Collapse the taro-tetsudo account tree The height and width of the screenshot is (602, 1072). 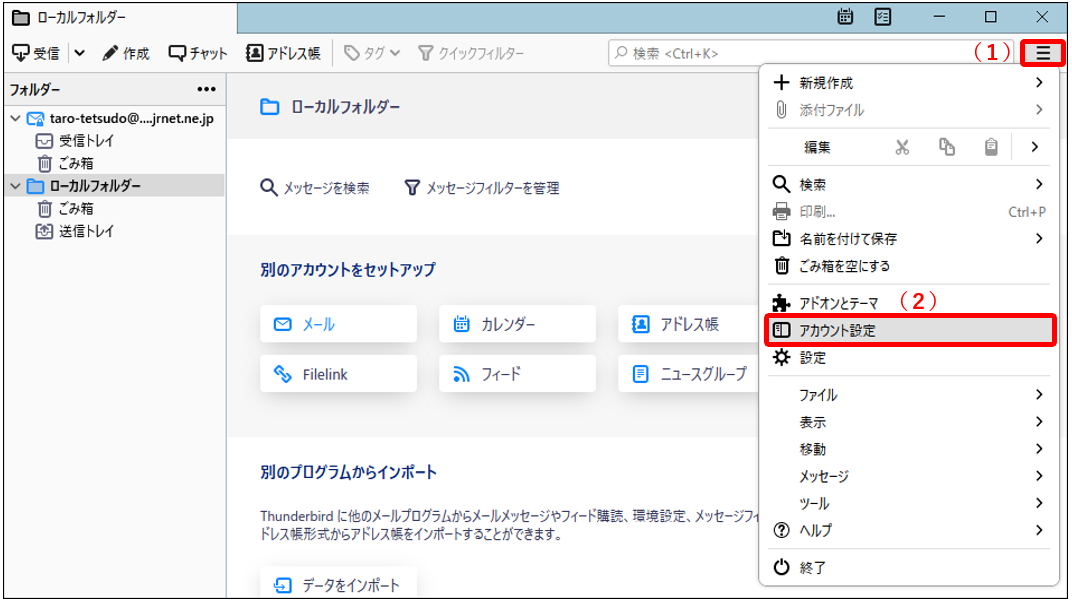(x=16, y=119)
